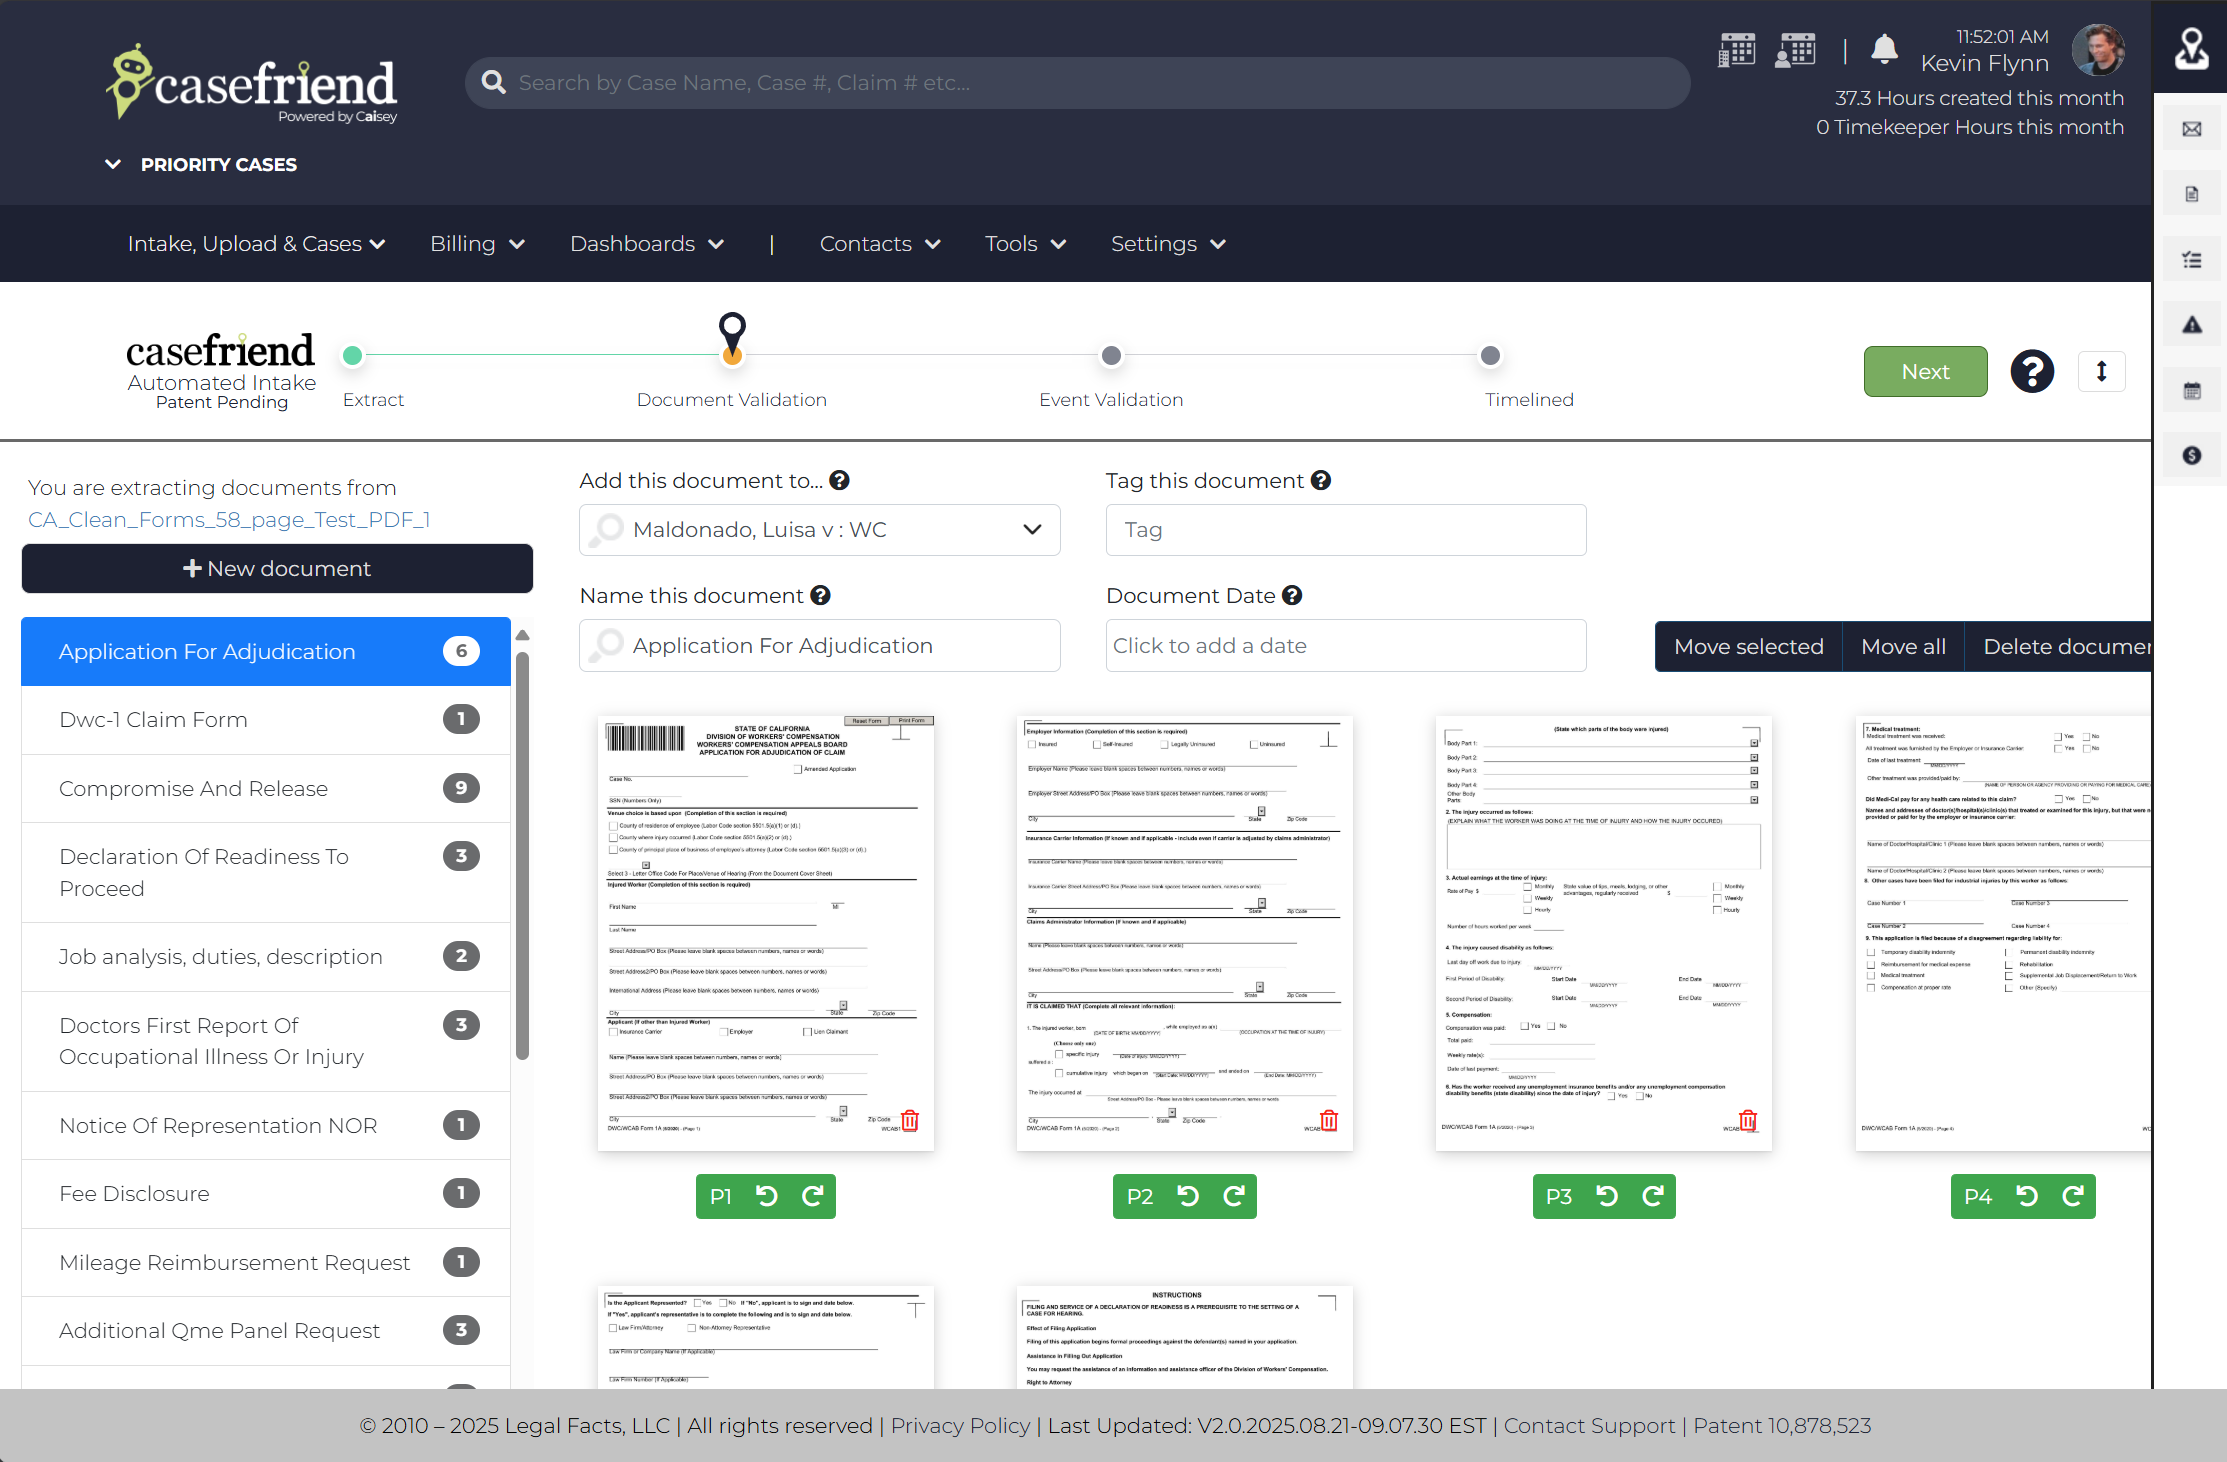Click the green Next button
Viewport: 2227px width, 1462px height.
pyautogui.click(x=1925, y=371)
